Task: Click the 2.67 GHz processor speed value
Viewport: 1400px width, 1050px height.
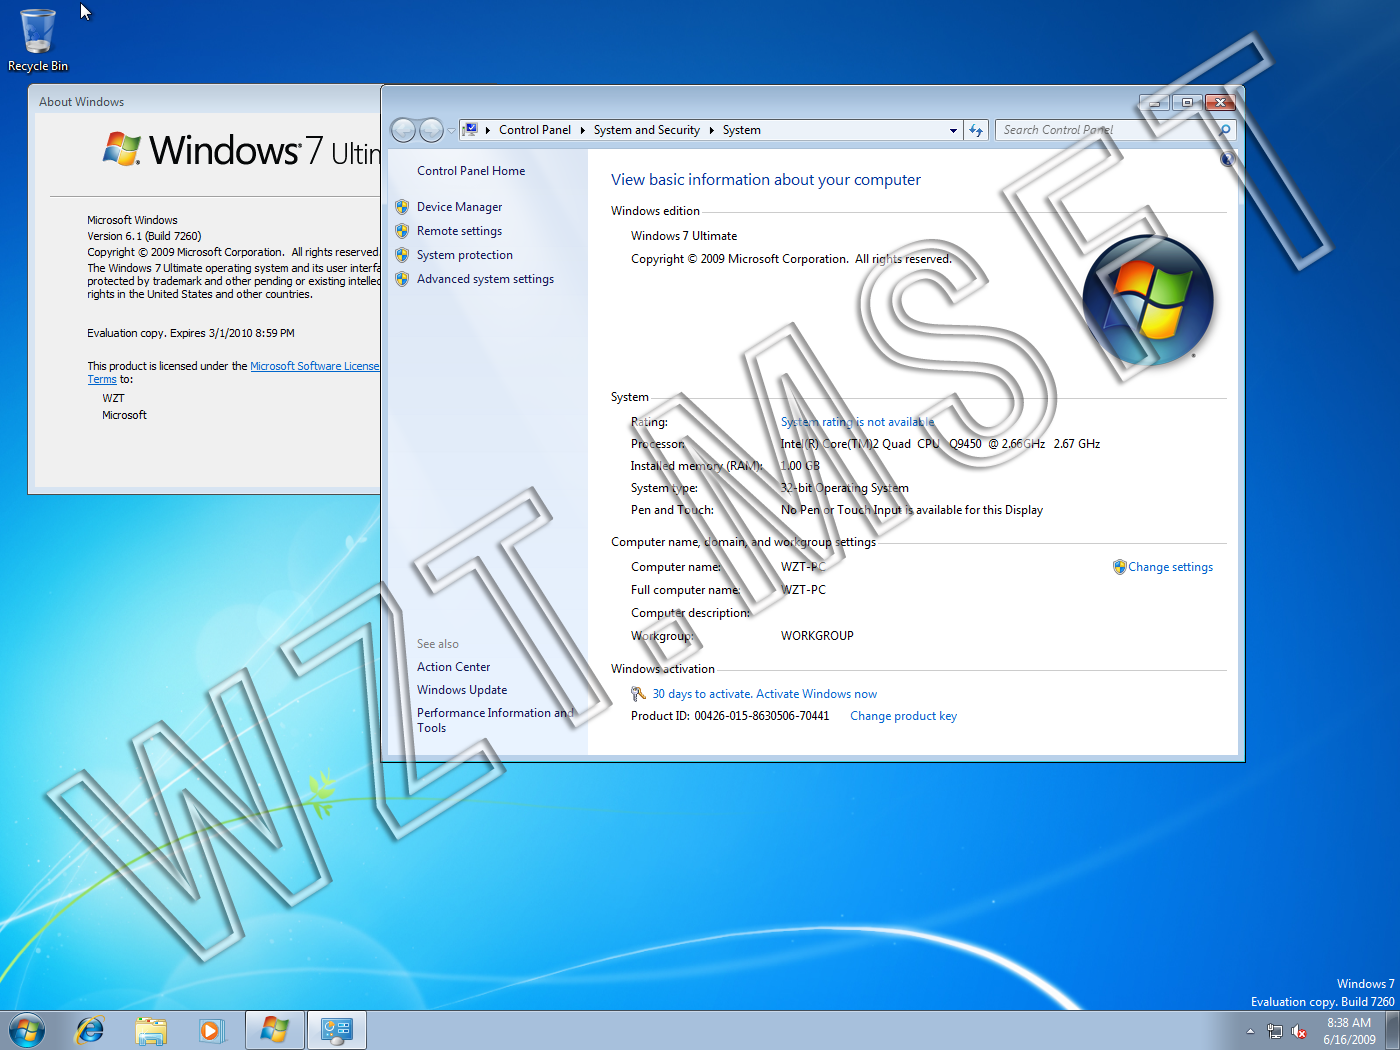Action: tap(1077, 444)
